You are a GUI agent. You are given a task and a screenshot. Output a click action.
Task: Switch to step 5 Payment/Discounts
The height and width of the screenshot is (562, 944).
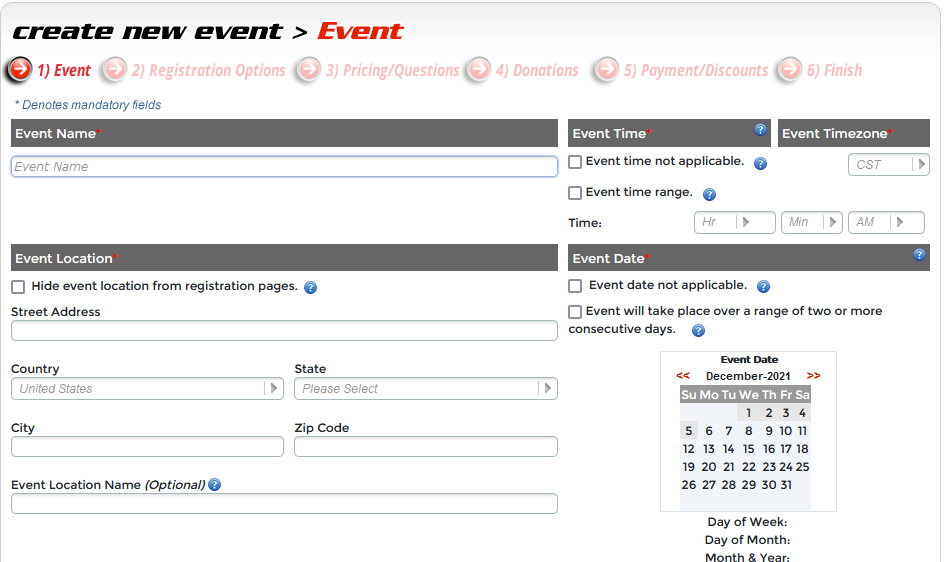pos(682,70)
